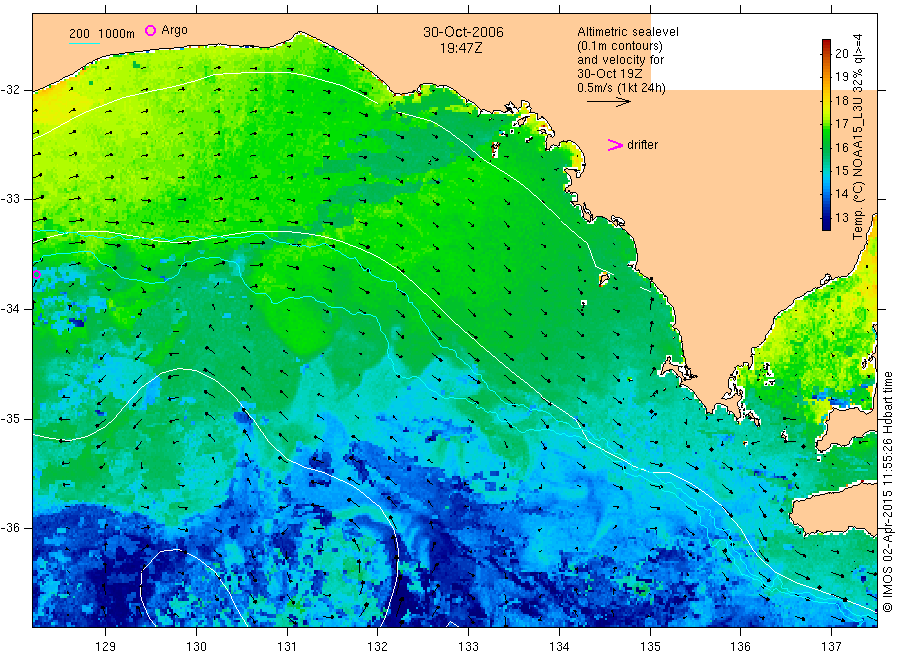This screenshot has height=660, width=900.
Task: Click the latitude axis label -33
Action: 10,199
